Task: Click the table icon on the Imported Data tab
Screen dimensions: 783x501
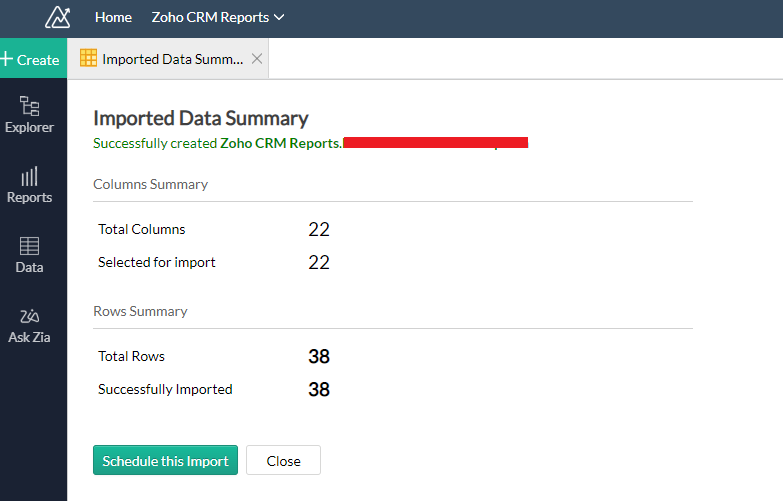Action: point(88,59)
